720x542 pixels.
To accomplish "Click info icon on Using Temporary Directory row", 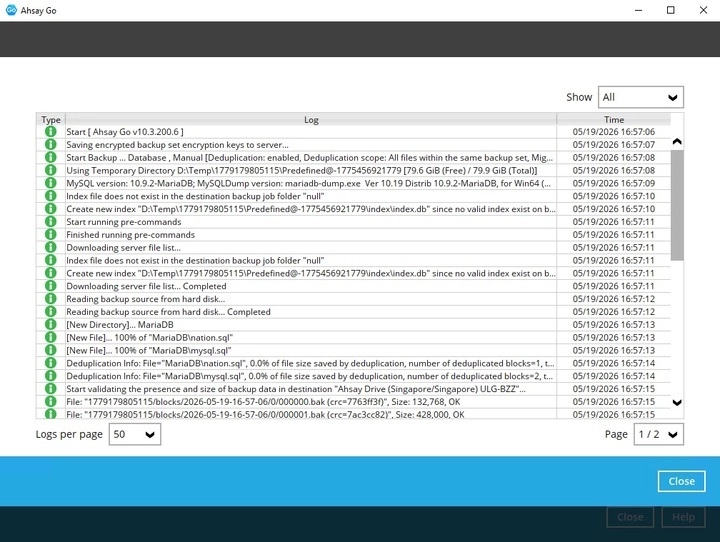I will (x=51, y=170).
